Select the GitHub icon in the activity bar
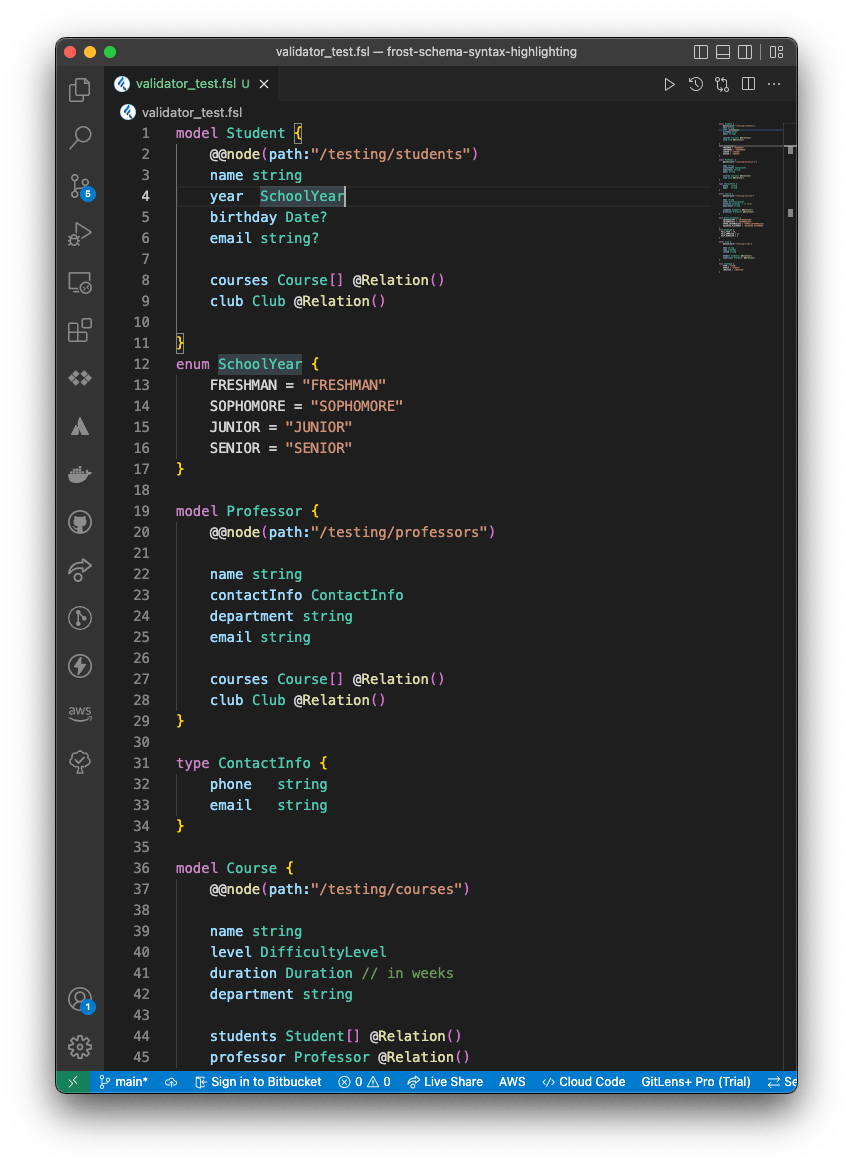 click(80, 521)
